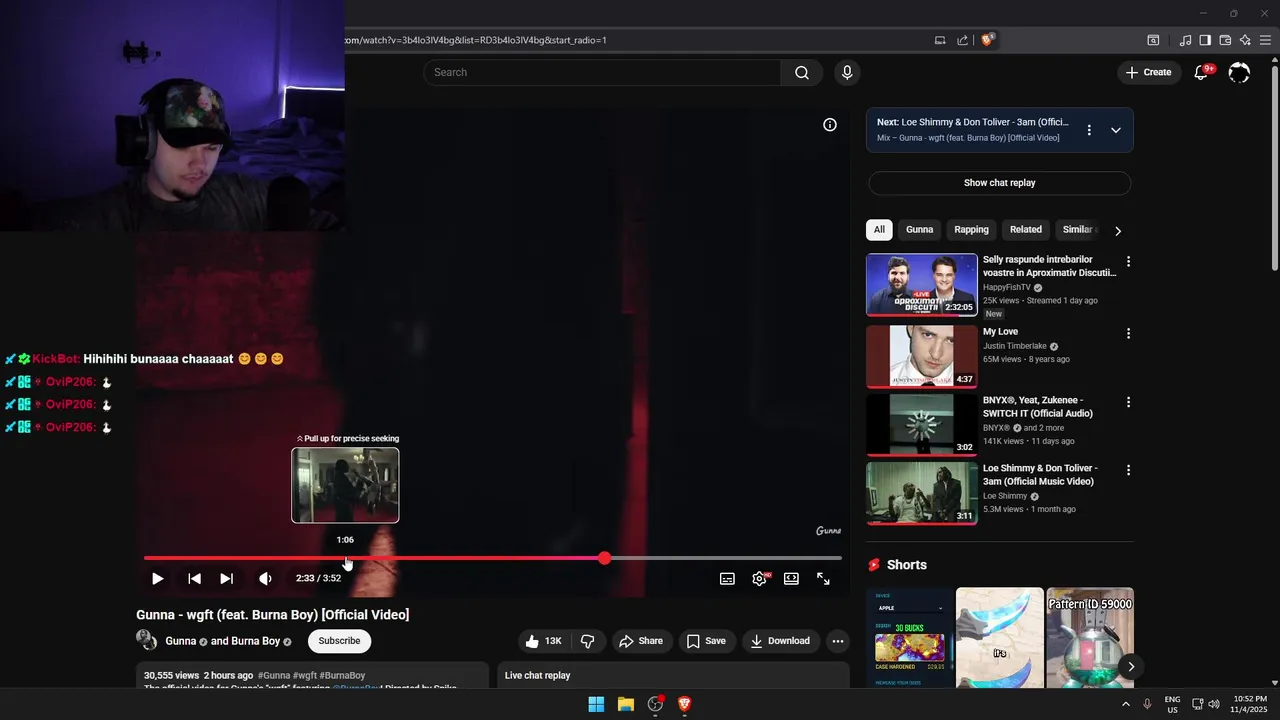Click the info card icon on the video
Screen dimensions: 1280x720
(830, 125)
